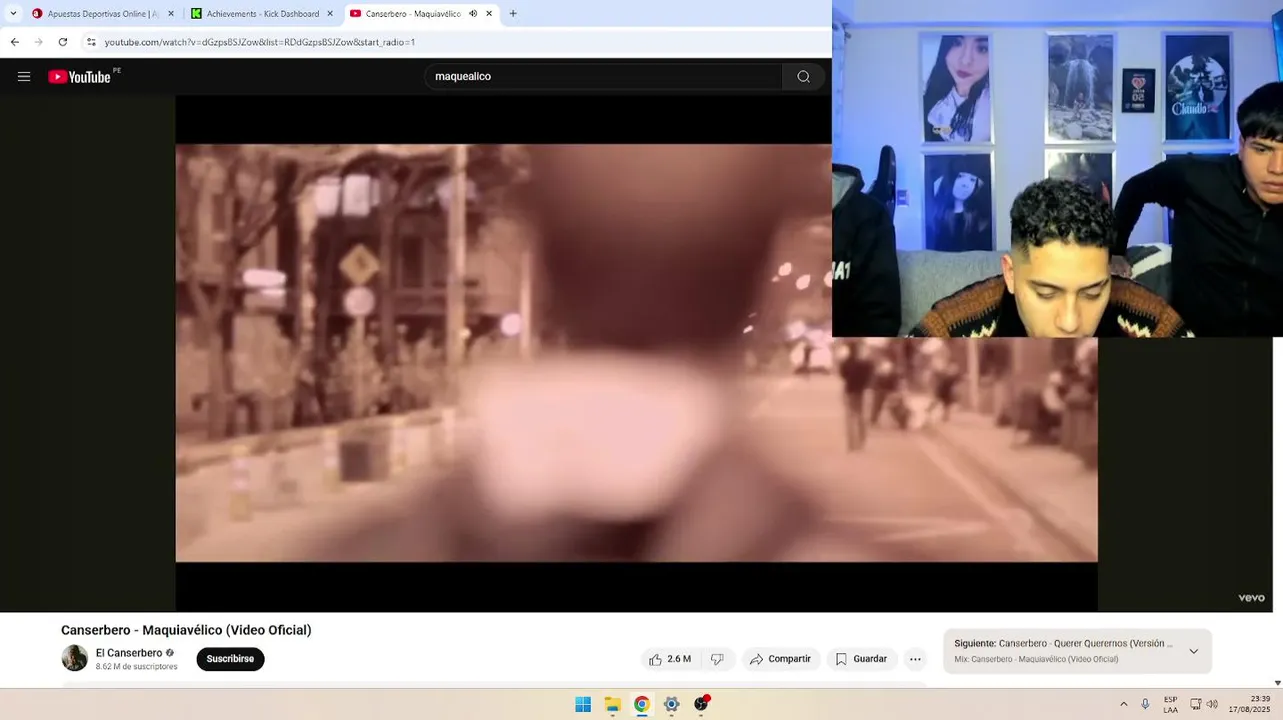Image resolution: width=1283 pixels, height=720 pixels.
Task: Reload the current page
Action: [63, 42]
